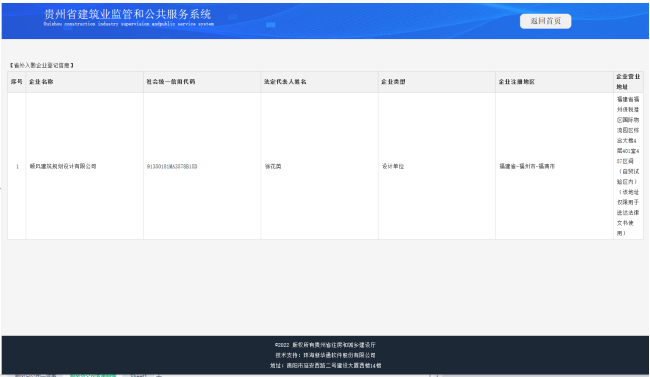This screenshot has height=377, width=650.
Task: Click the row number 1 cell
Action: (x=17, y=166)
